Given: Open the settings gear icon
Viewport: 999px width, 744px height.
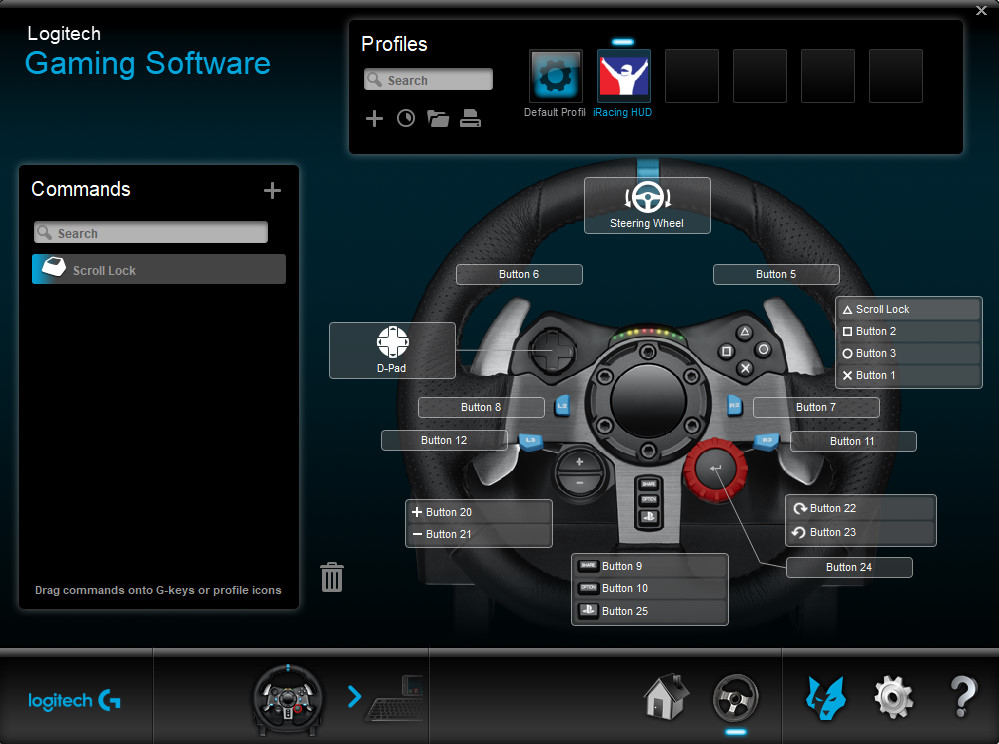Looking at the screenshot, I should [893, 696].
